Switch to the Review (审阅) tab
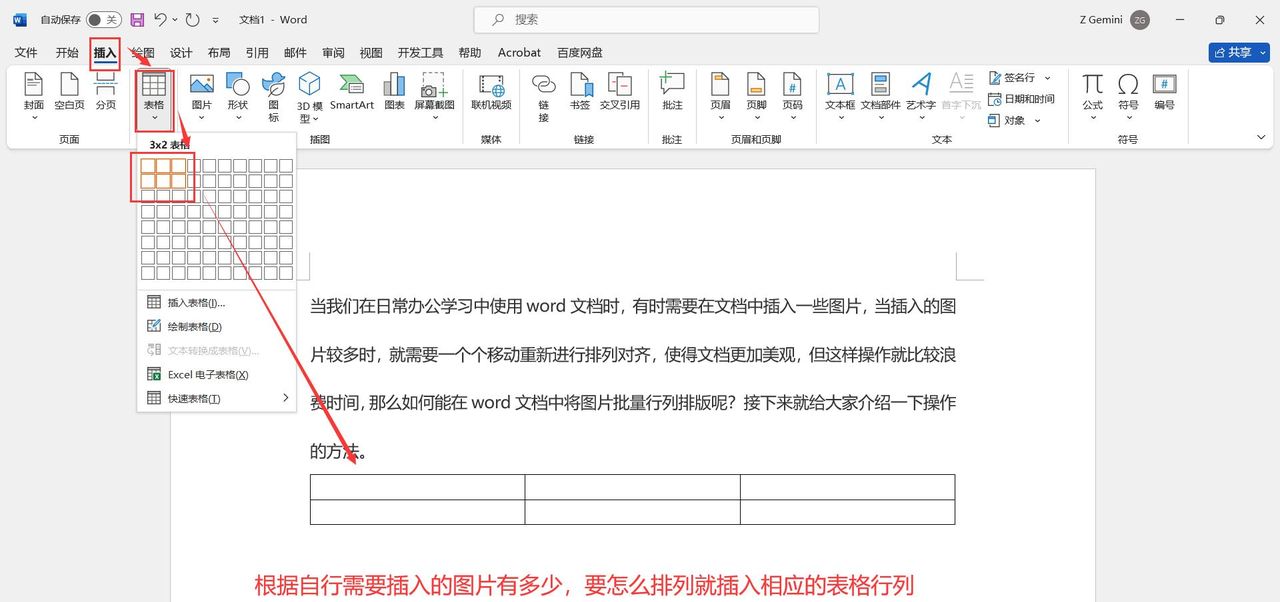The image size is (1280, 602). coord(333,53)
